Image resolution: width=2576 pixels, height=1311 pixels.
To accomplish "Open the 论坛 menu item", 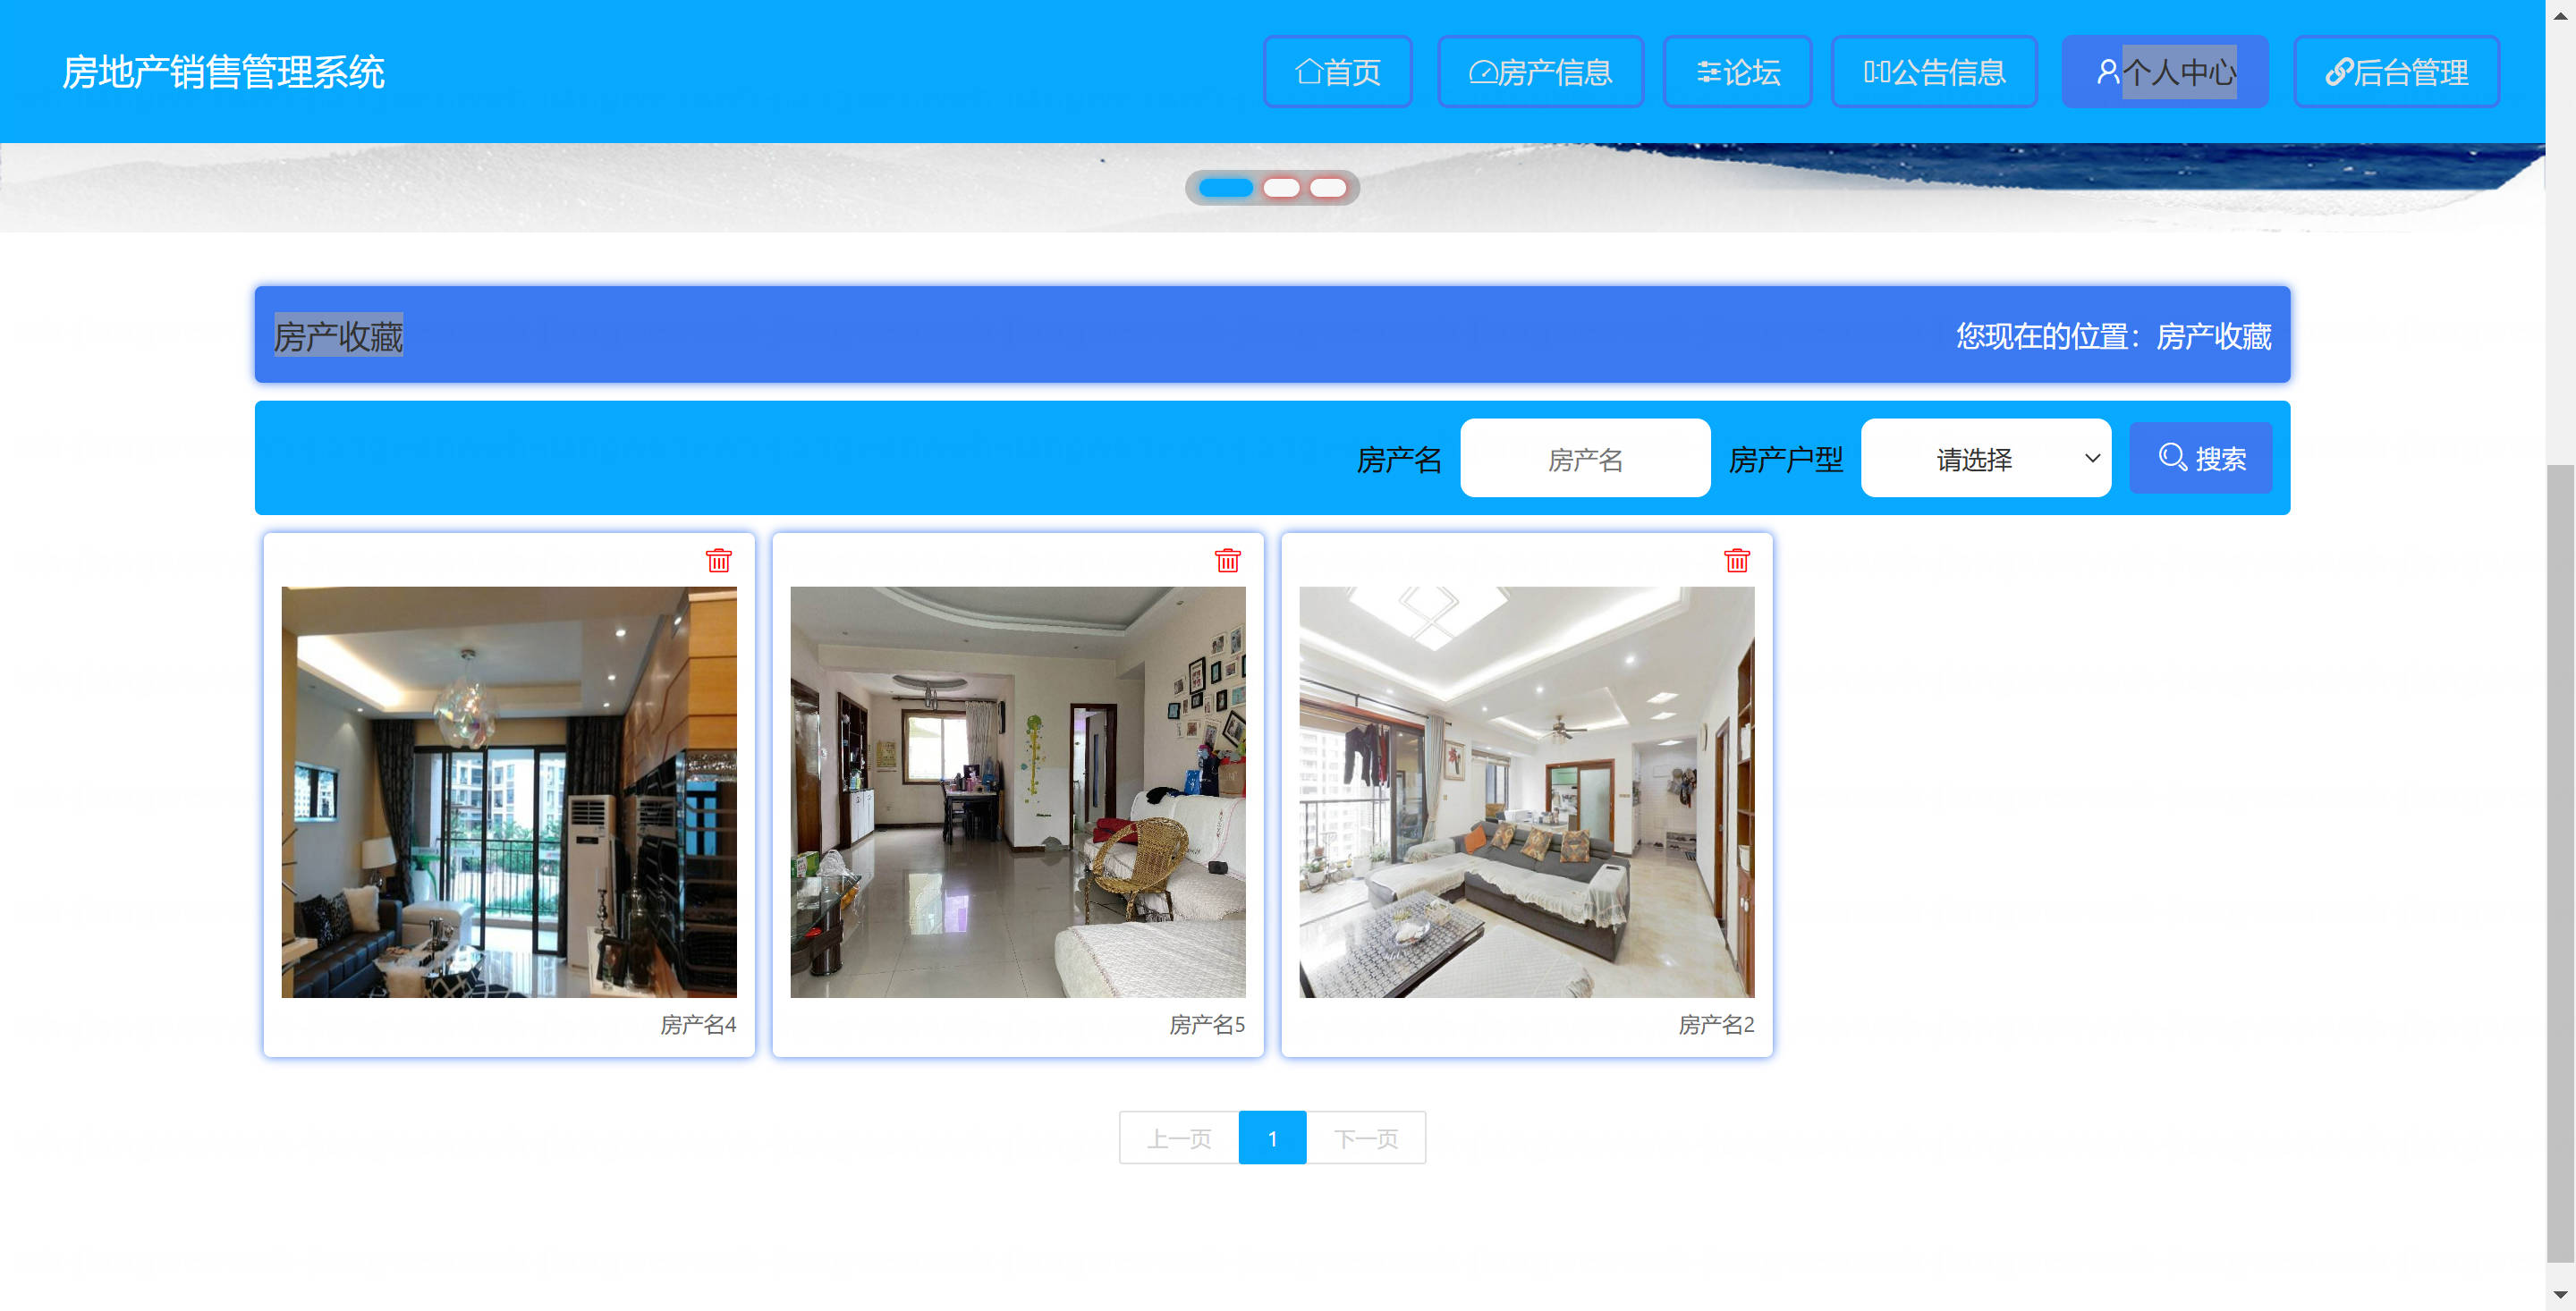I will pyautogui.click(x=1737, y=72).
